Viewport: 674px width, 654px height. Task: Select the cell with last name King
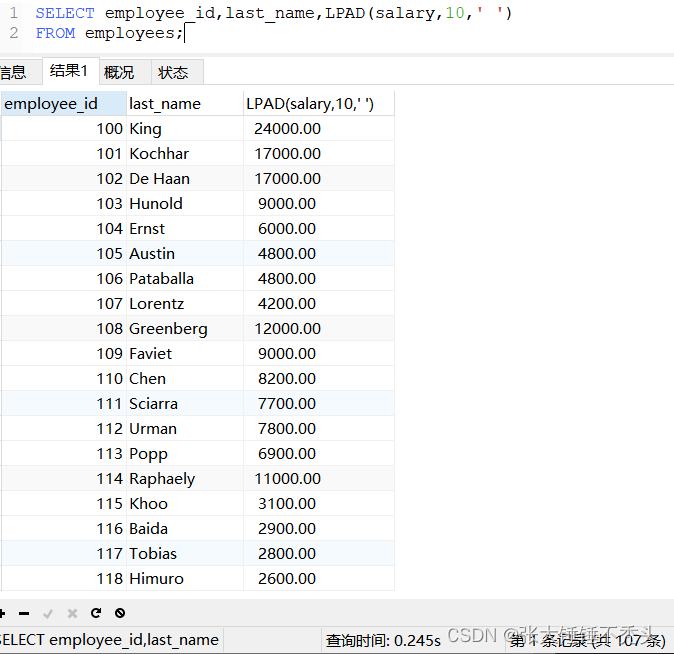(185, 129)
